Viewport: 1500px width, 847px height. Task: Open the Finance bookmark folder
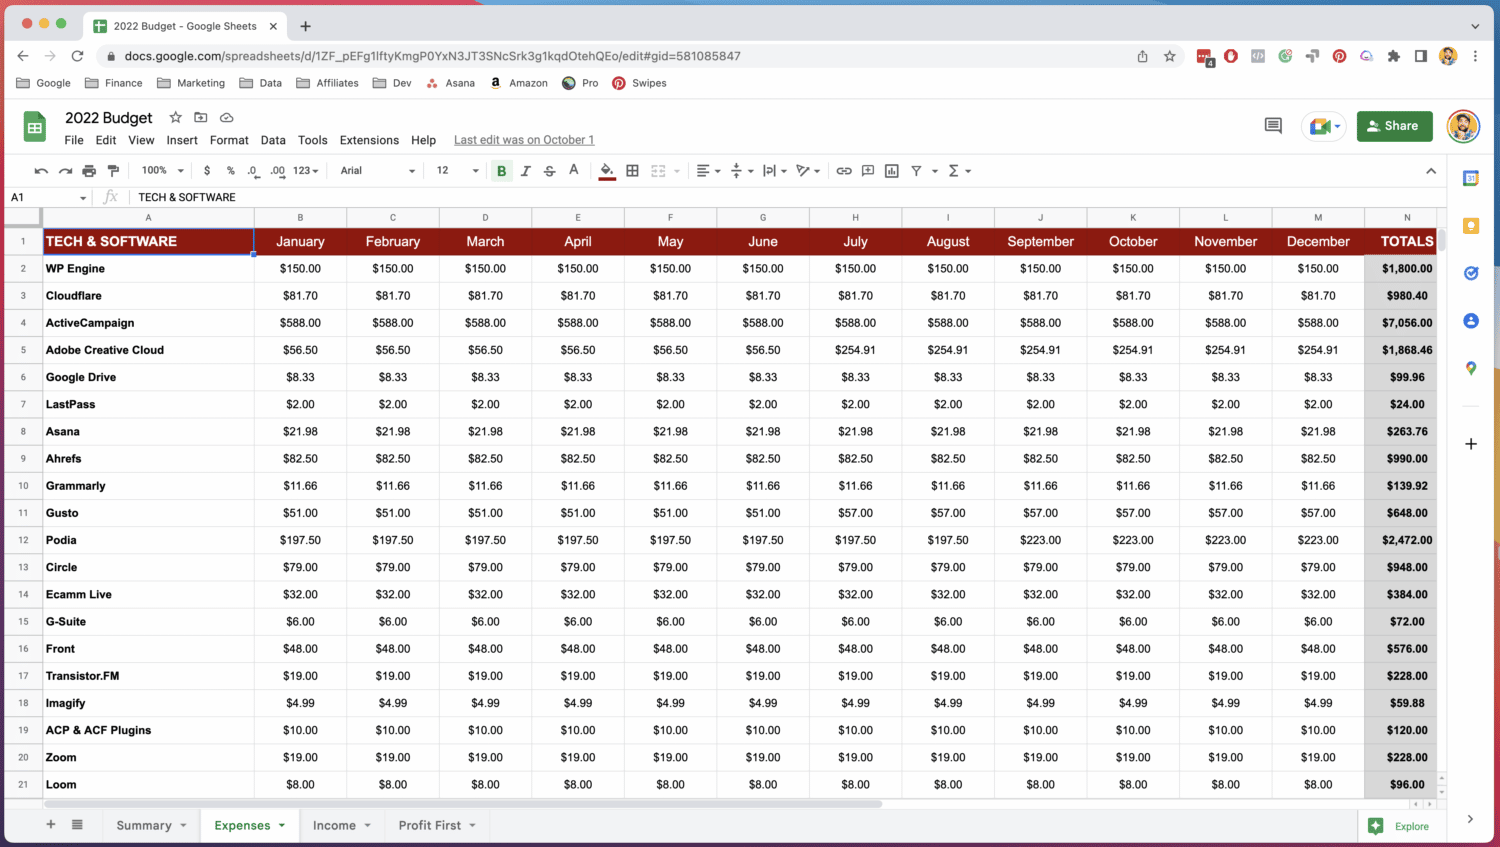[x=113, y=83]
